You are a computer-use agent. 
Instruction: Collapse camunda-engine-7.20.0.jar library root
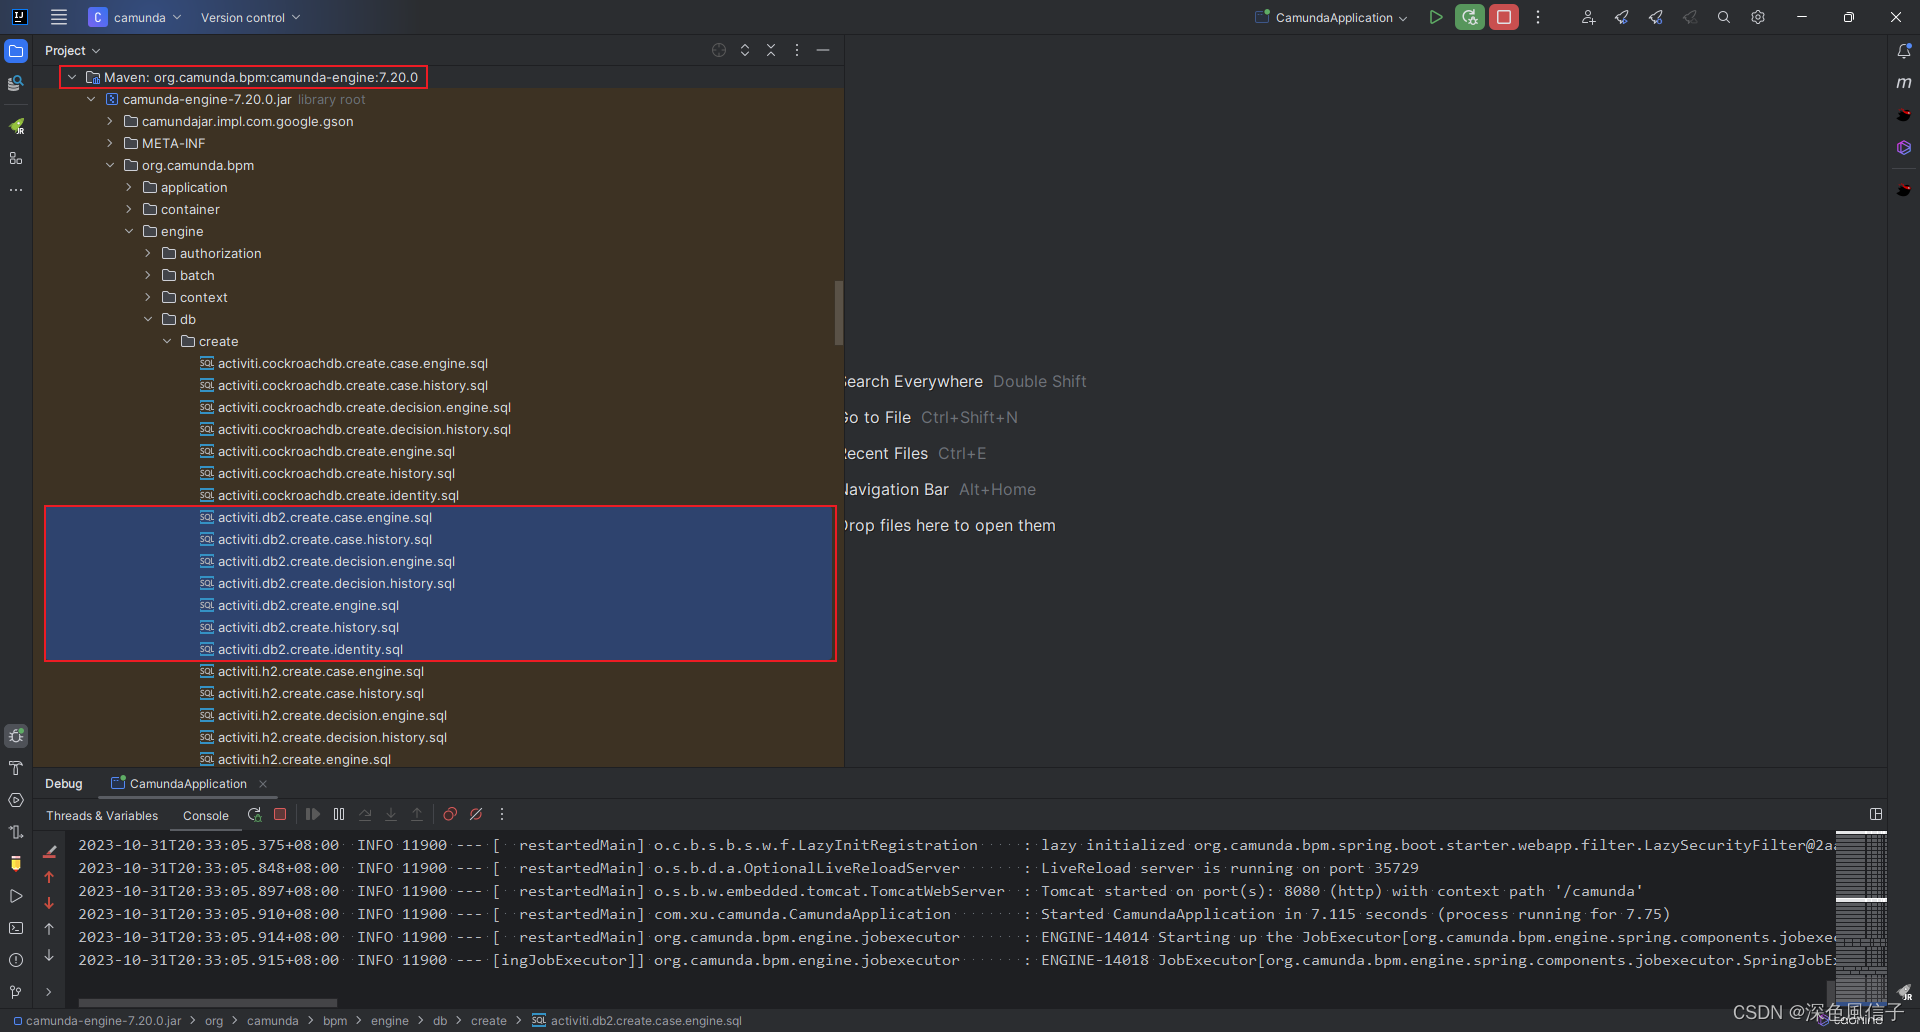pyautogui.click(x=91, y=99)
